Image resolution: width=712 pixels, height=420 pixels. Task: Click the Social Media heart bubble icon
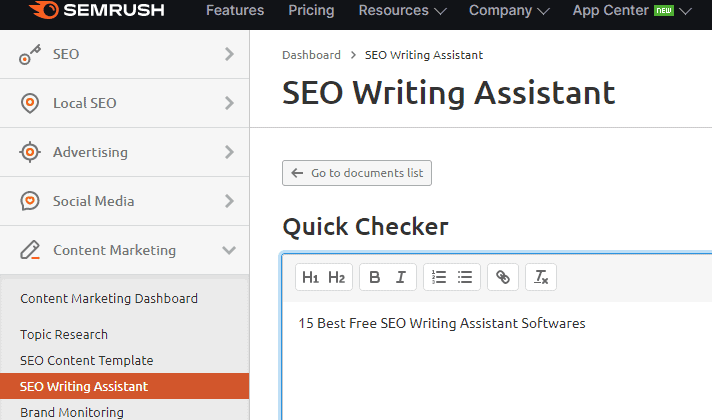click(30, 201)
